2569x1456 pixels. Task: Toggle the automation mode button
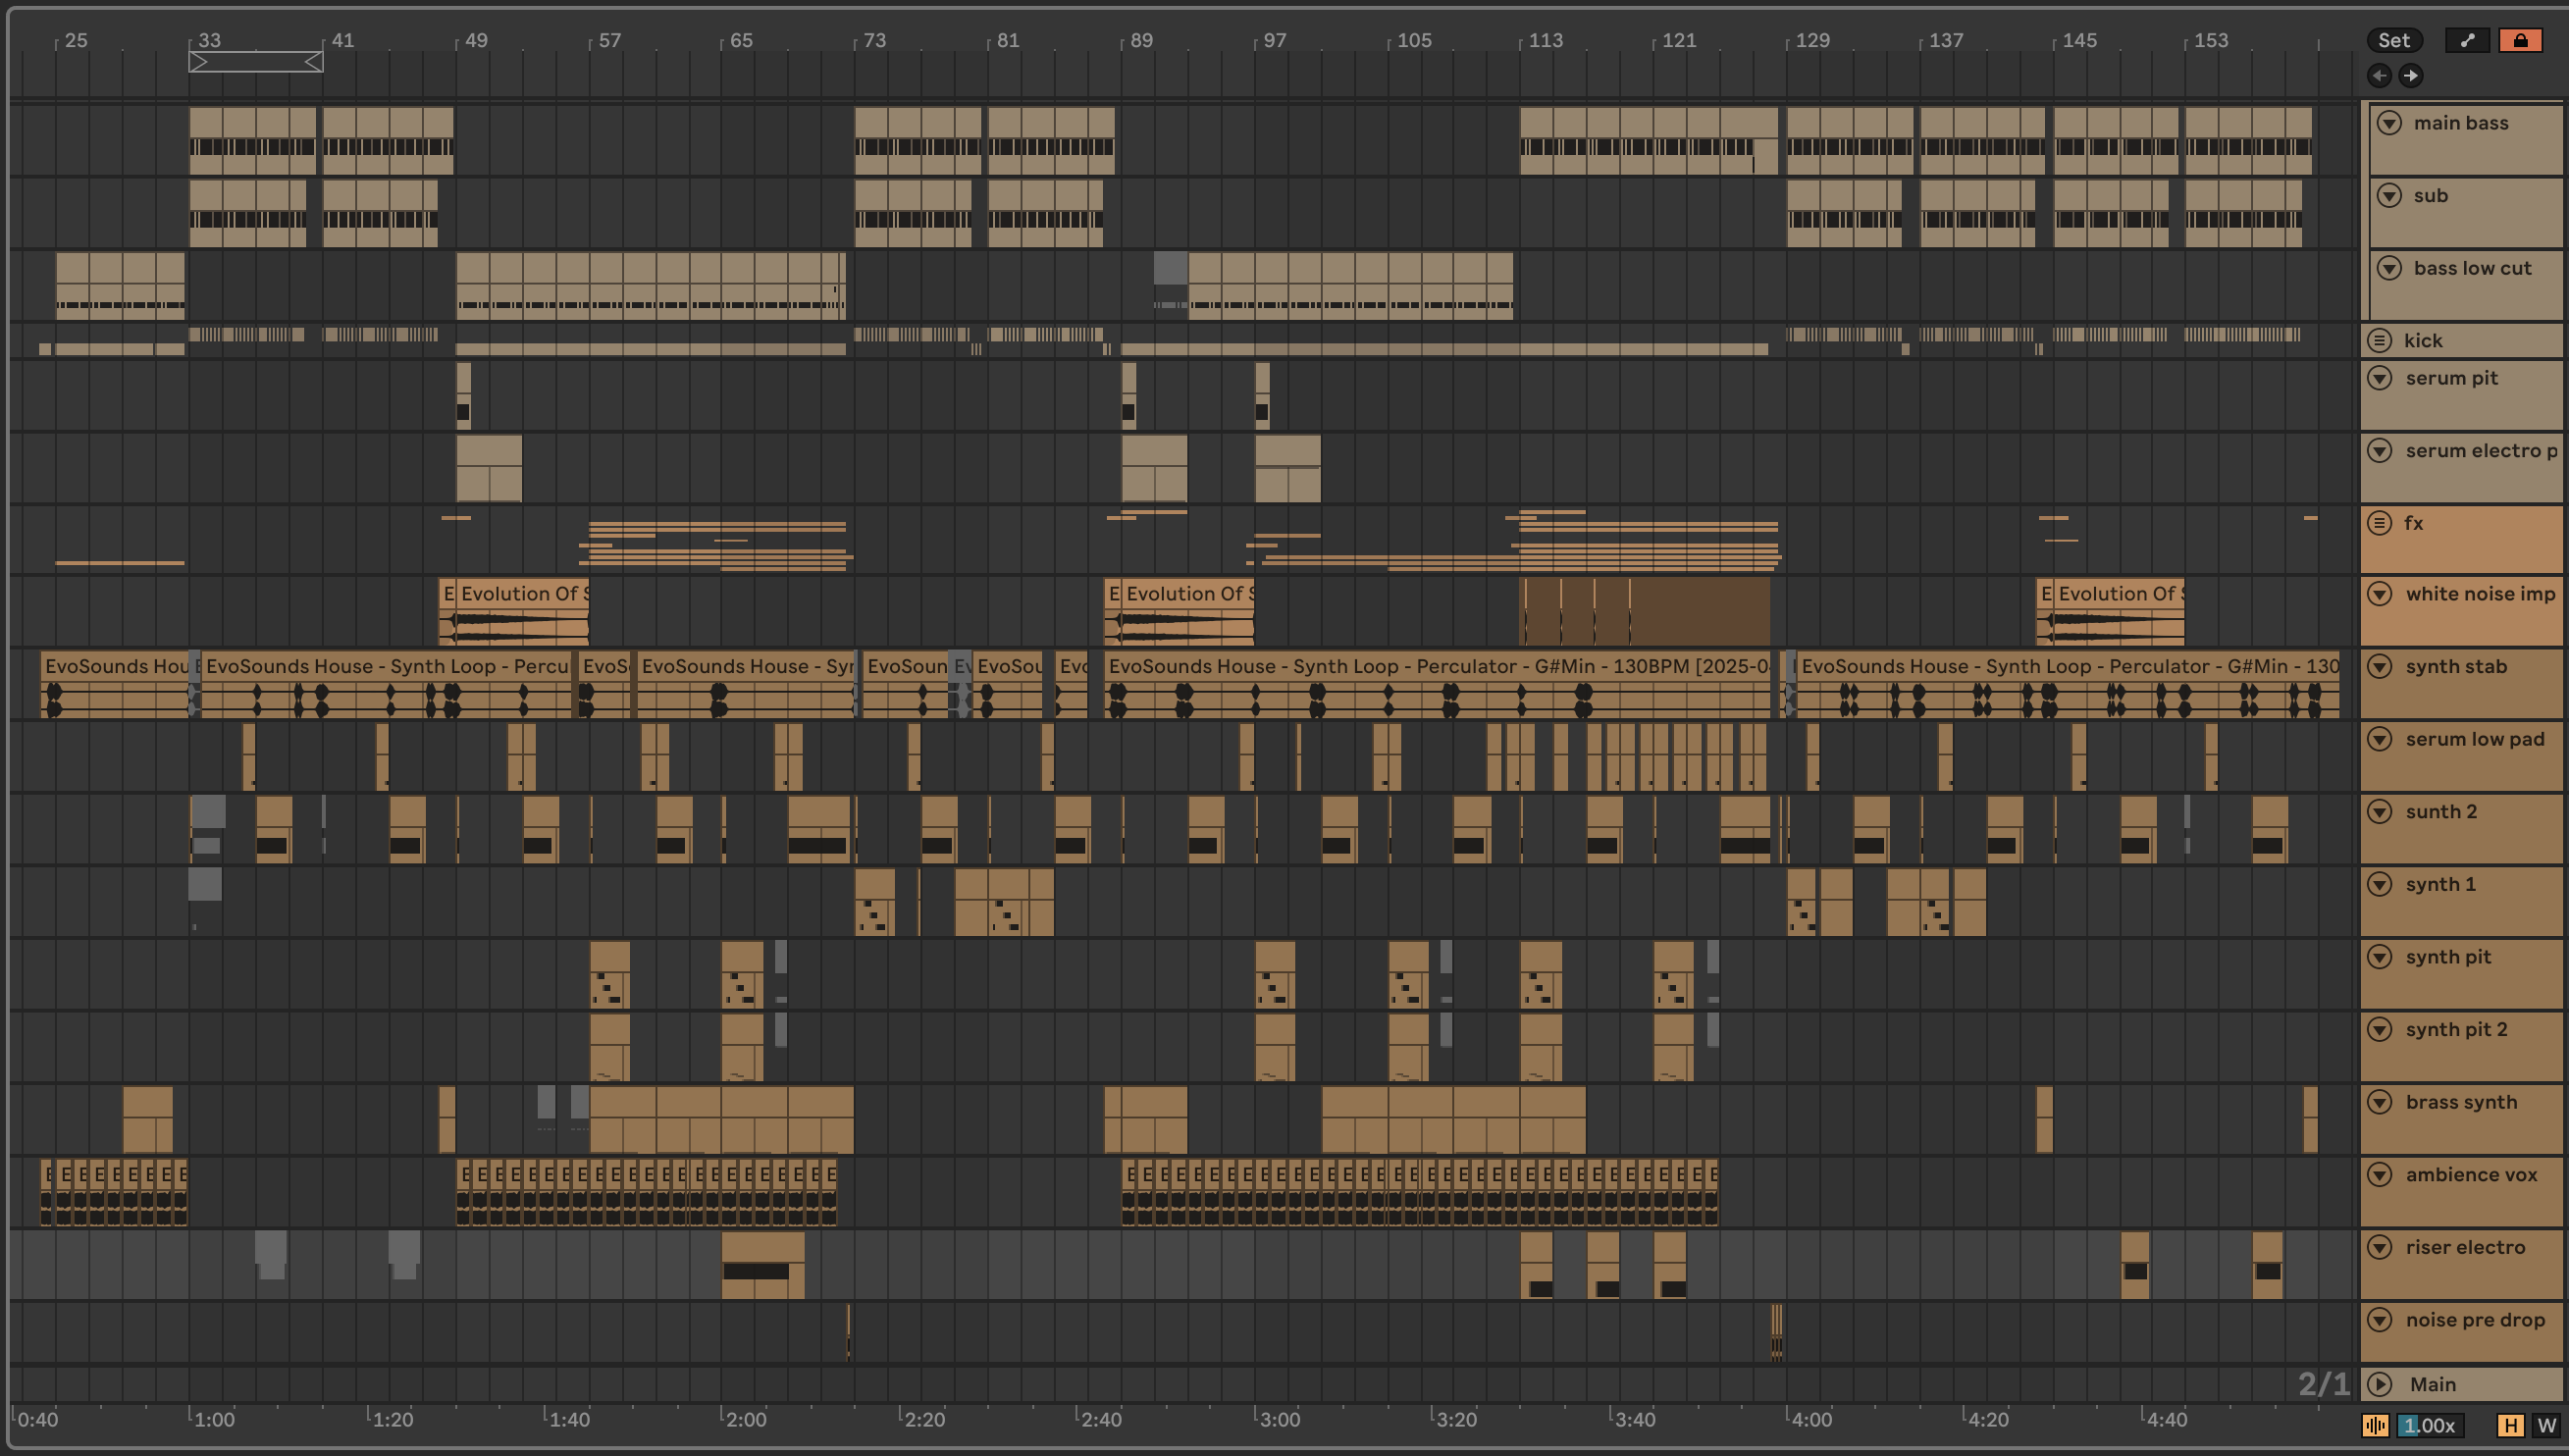point(2466,40)
